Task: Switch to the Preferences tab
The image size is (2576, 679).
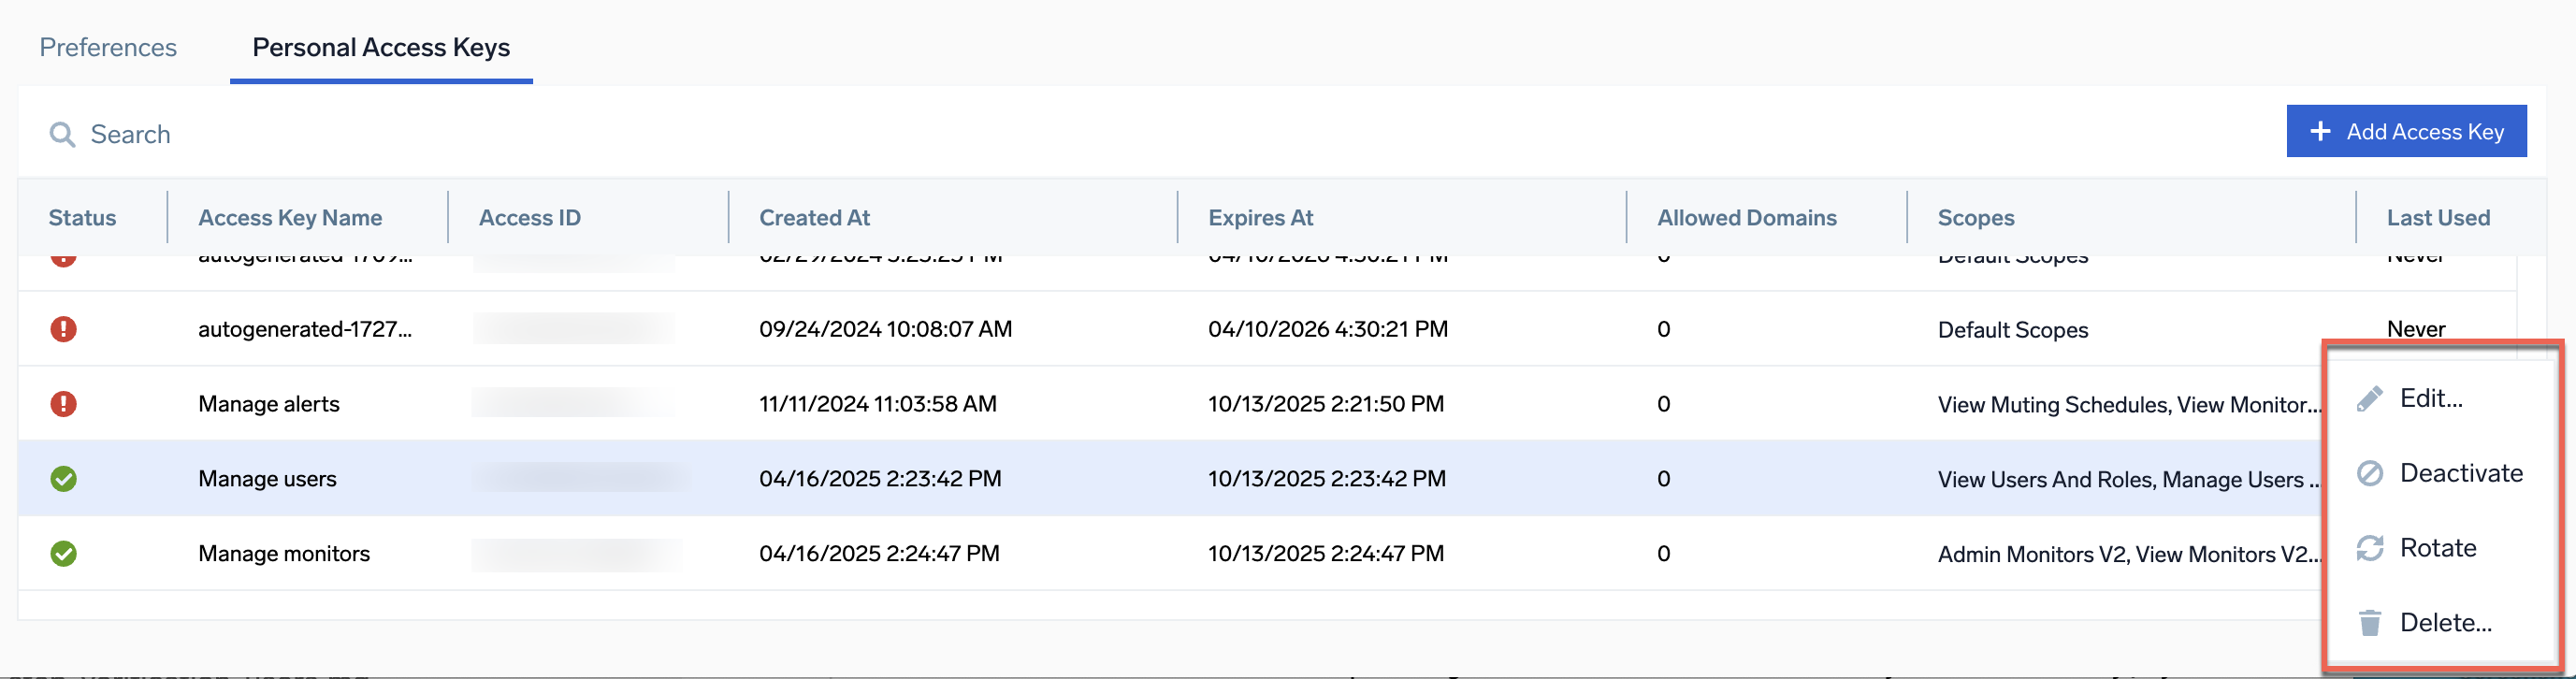Action: click(x=108, y=47)
